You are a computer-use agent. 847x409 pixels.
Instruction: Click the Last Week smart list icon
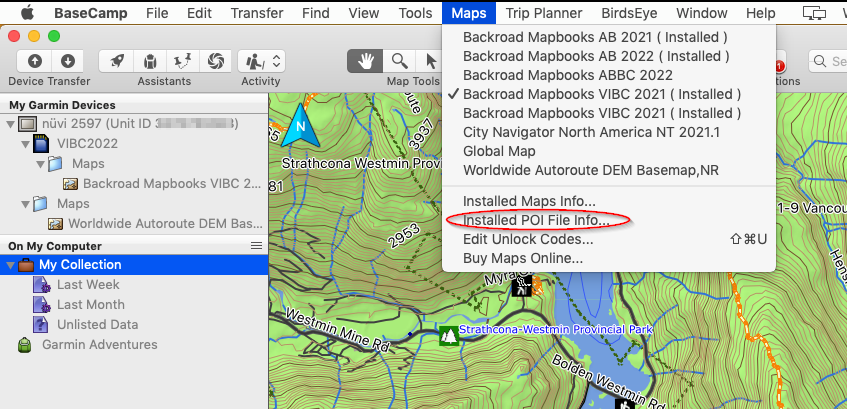[42, 285]
